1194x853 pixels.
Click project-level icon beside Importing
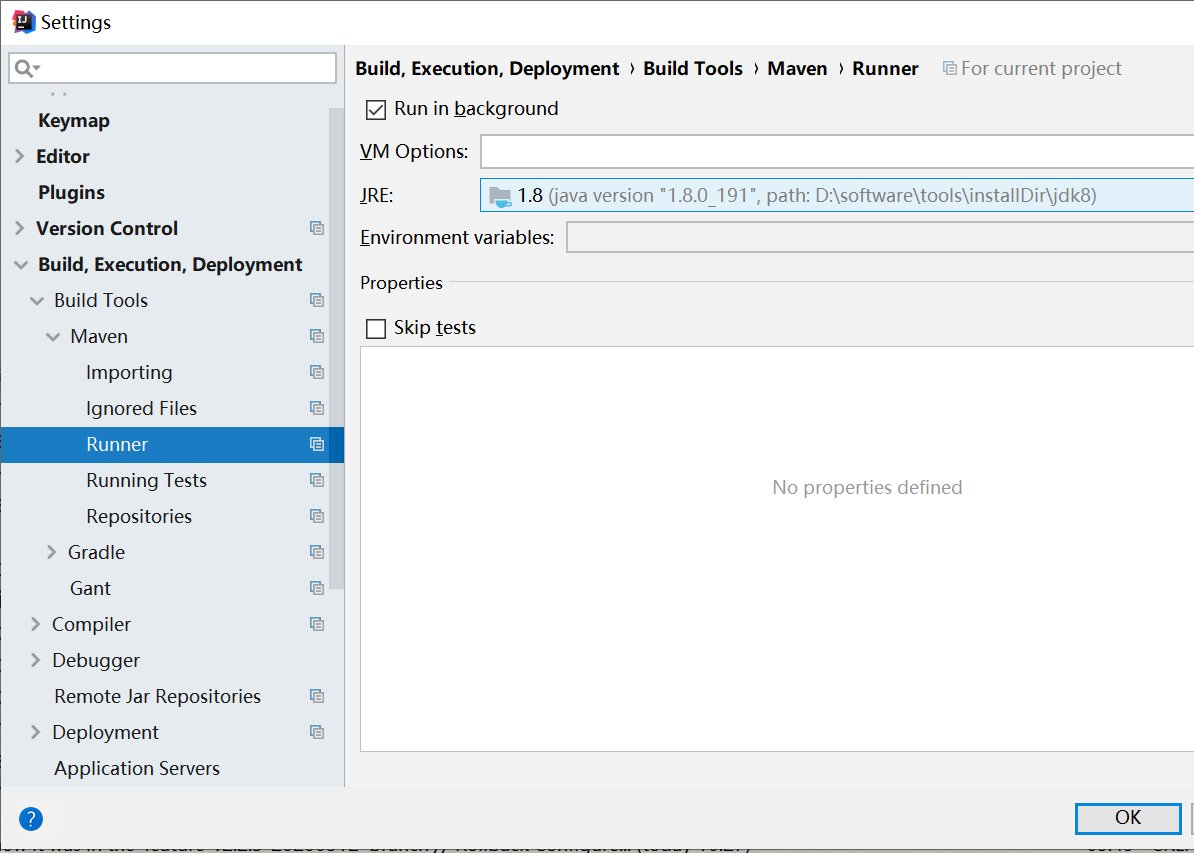click(317, 372)
